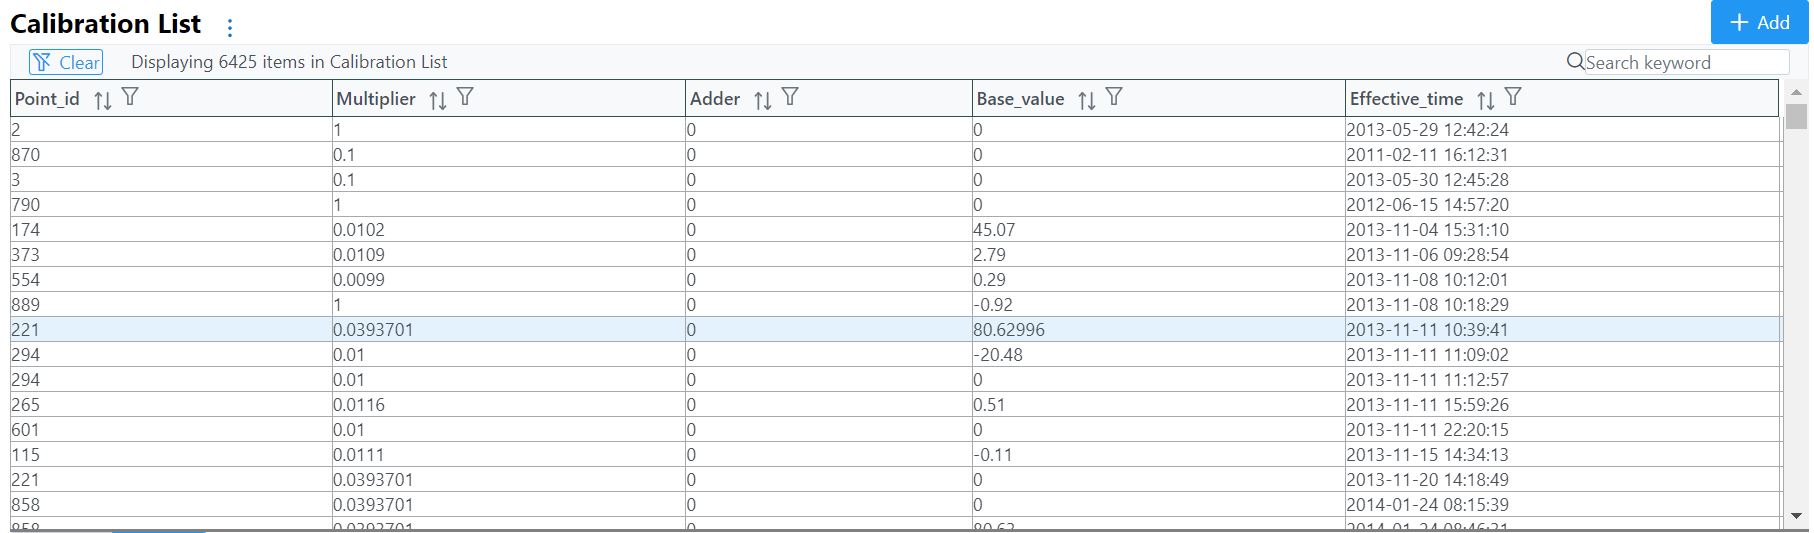Sort the table by Base_value column
1814x533 pixels.
click(x=1086, y=100)
